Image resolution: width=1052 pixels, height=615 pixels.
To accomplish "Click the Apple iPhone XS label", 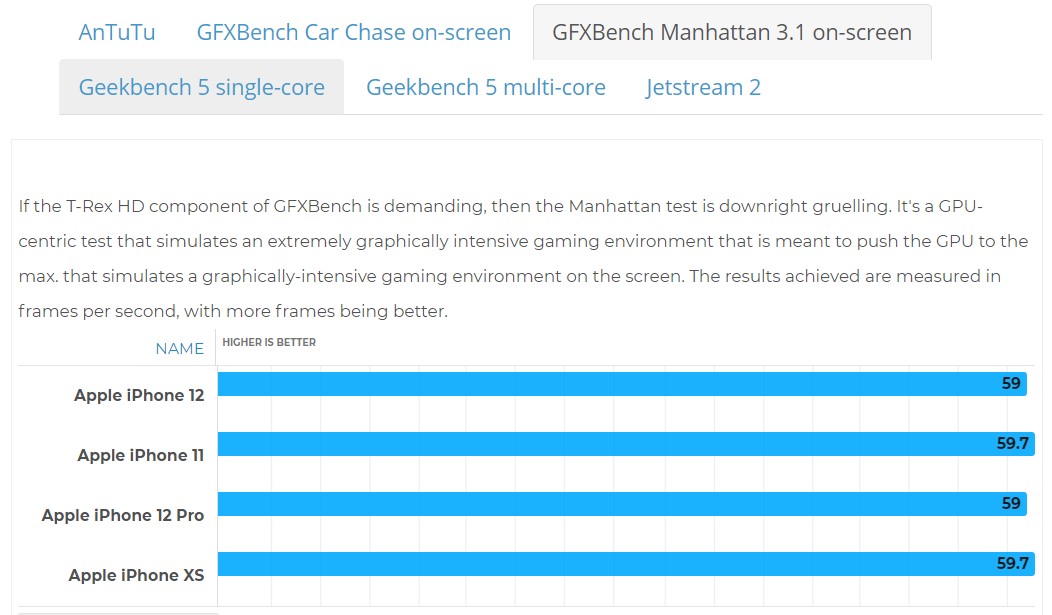I will click(136, 575).
